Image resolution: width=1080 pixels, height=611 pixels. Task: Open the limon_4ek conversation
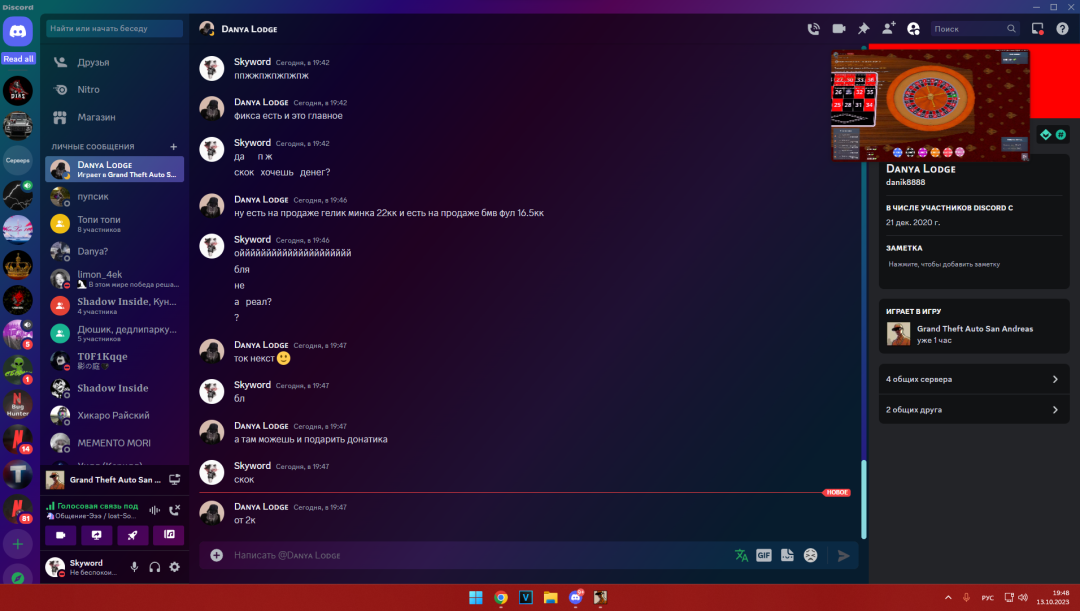(114, 278)
